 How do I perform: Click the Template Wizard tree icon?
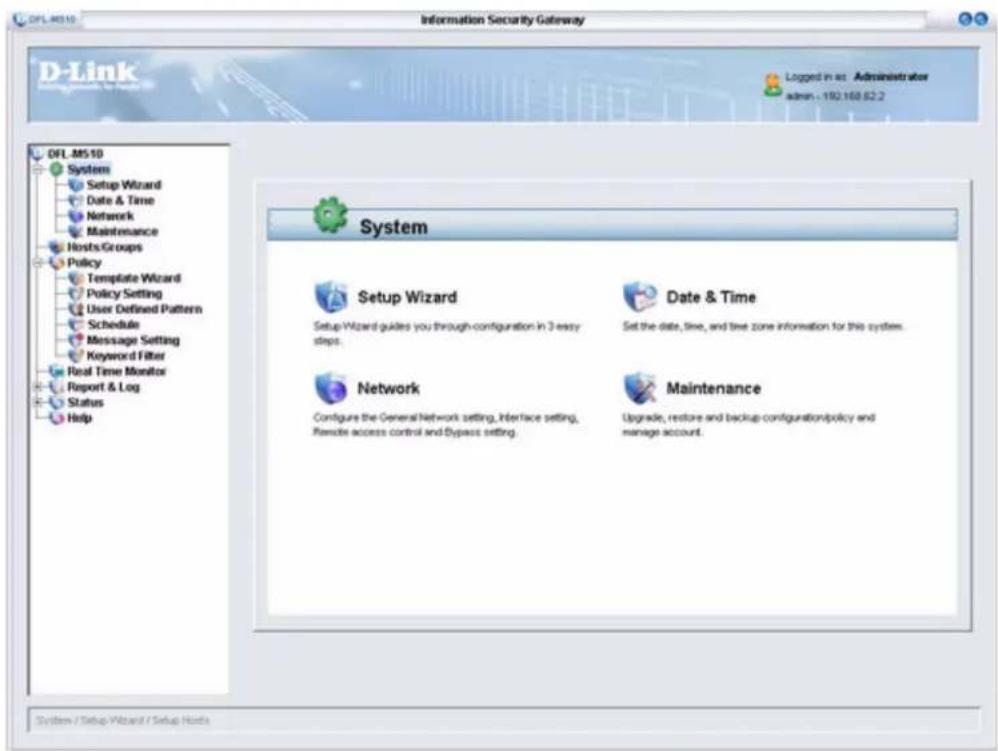pyautogui.click(x=76, y=278)
